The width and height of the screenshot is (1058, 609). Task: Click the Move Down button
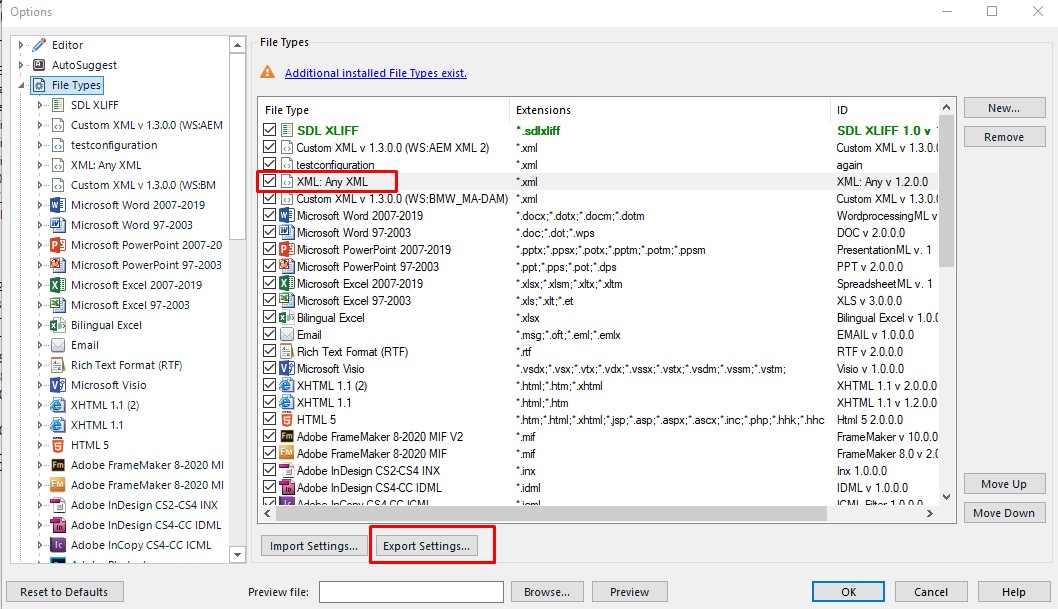1004,513
